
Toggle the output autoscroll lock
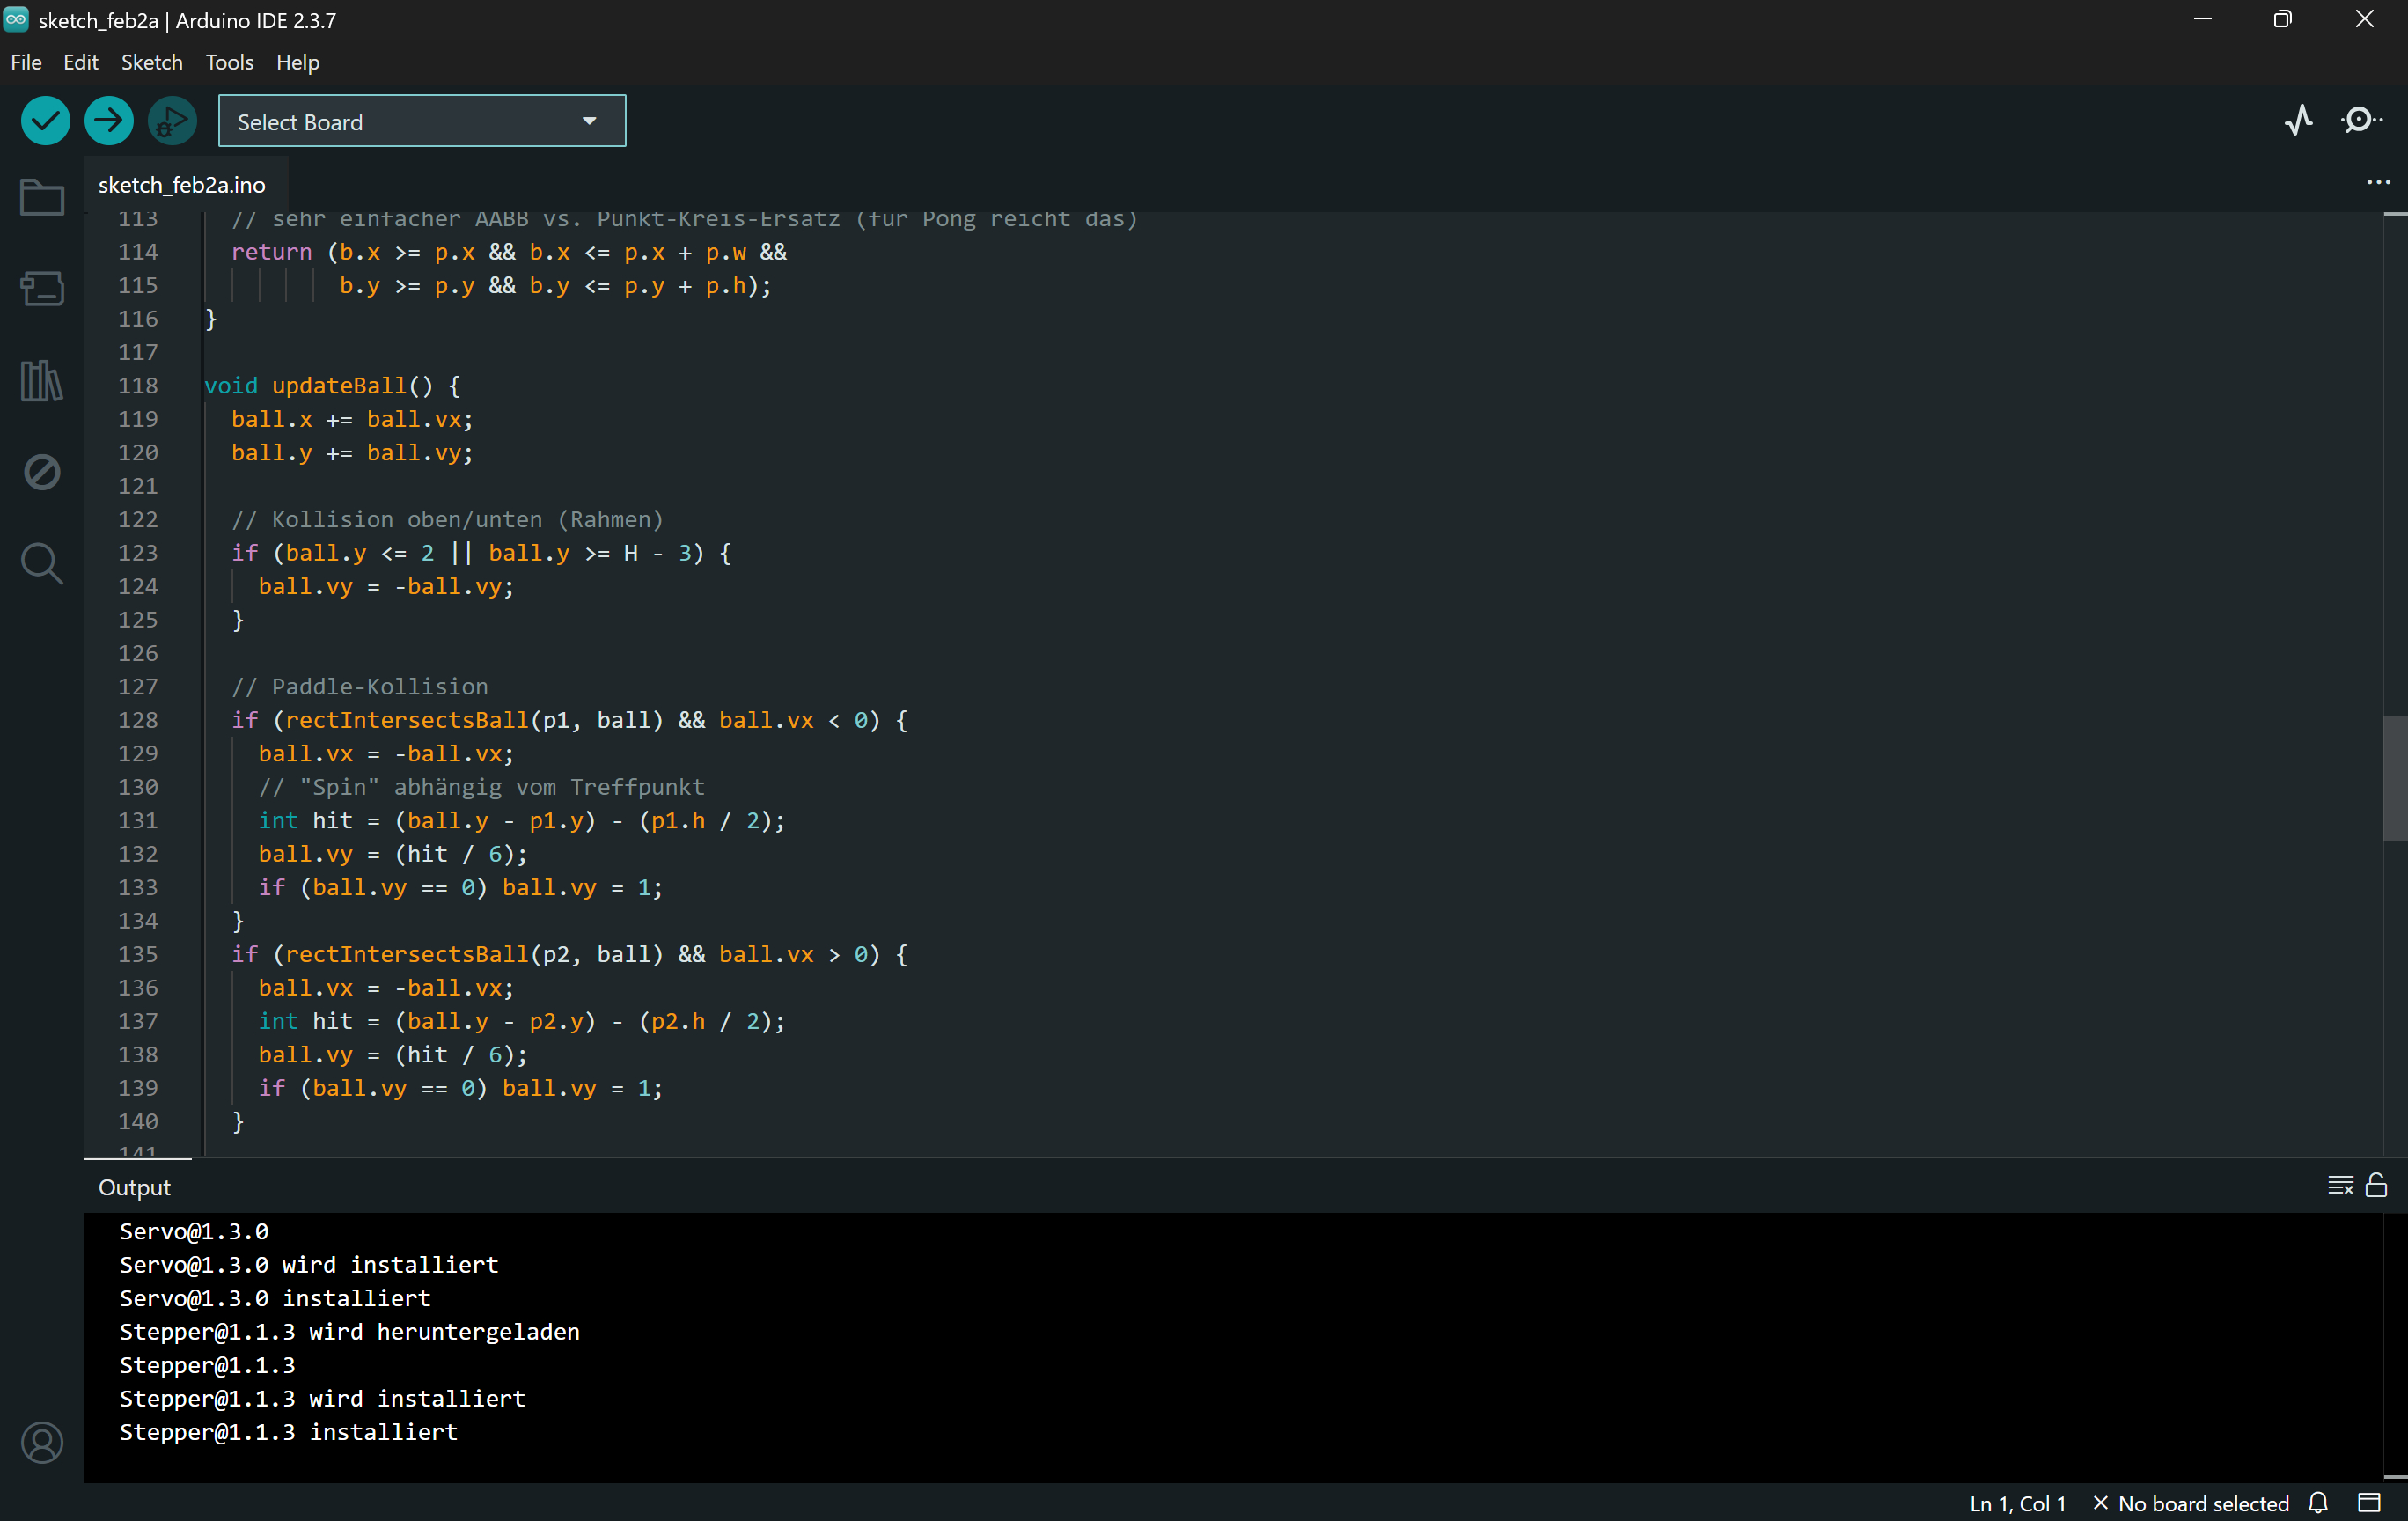click(2377, 1186)
